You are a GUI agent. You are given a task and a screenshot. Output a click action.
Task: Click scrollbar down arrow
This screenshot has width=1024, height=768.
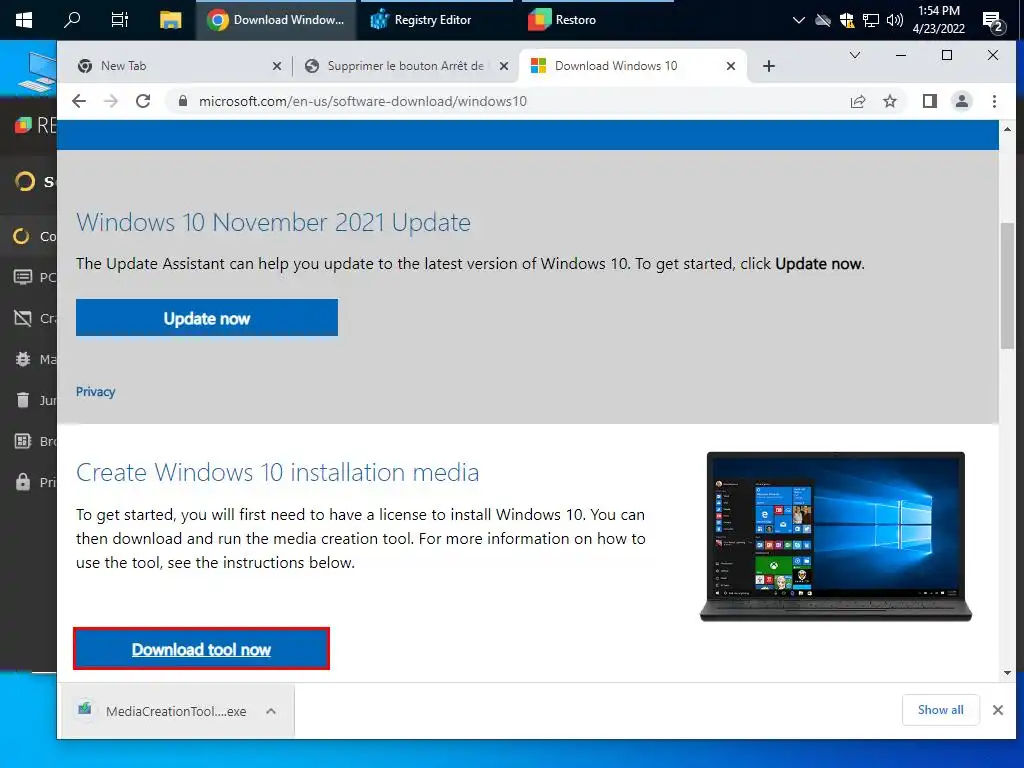[x=1007, y=673]
